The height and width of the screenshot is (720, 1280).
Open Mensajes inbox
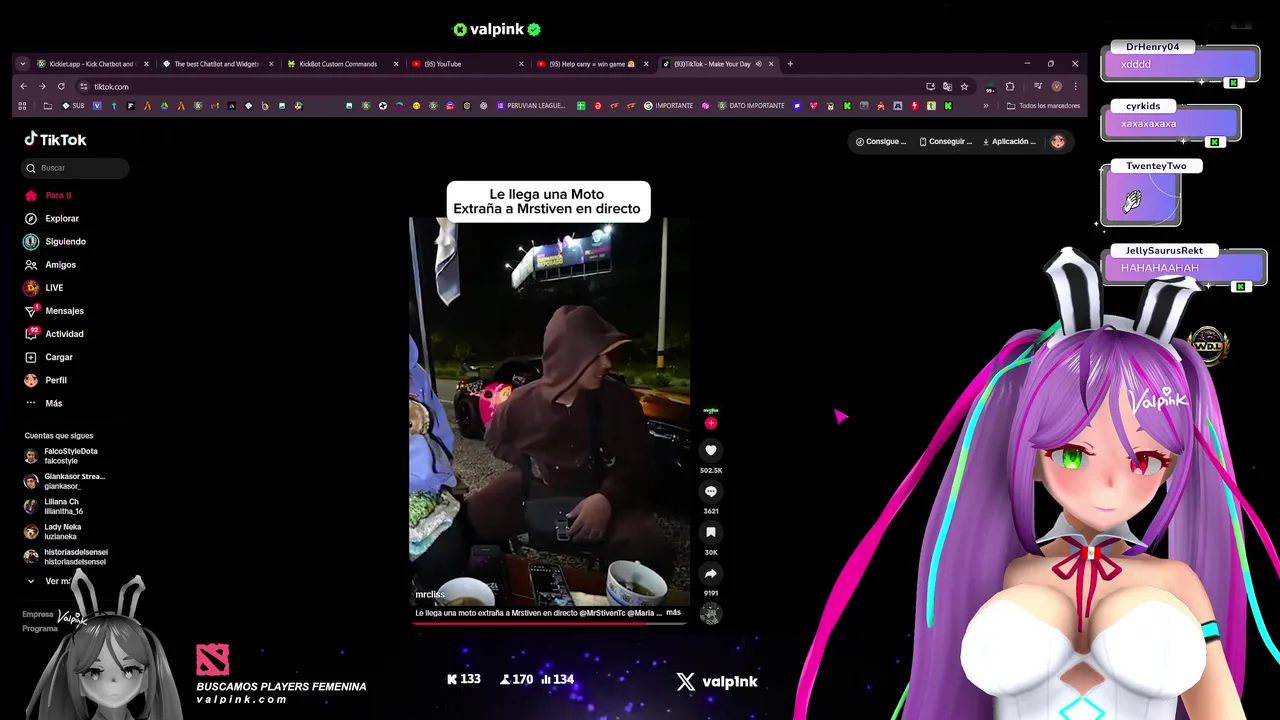click(54, 310)
